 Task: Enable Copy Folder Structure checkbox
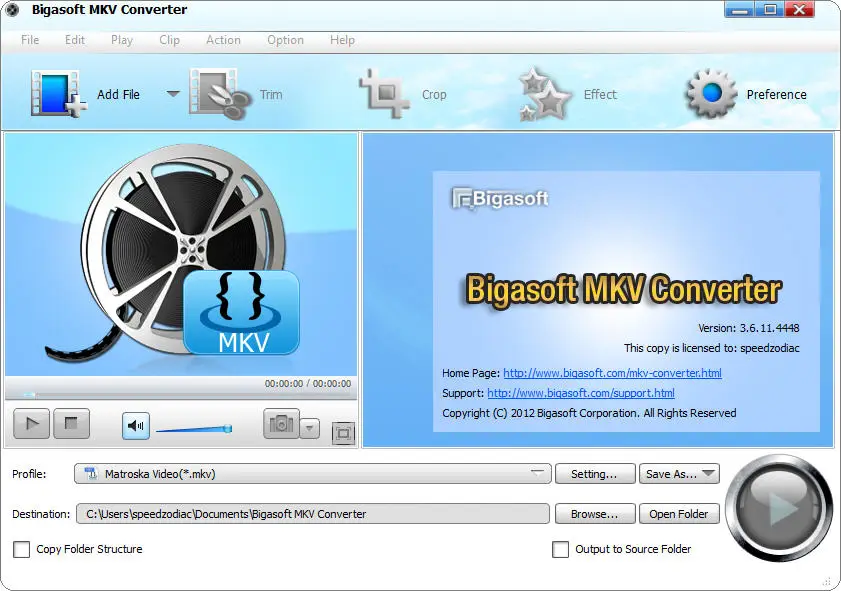21,549
